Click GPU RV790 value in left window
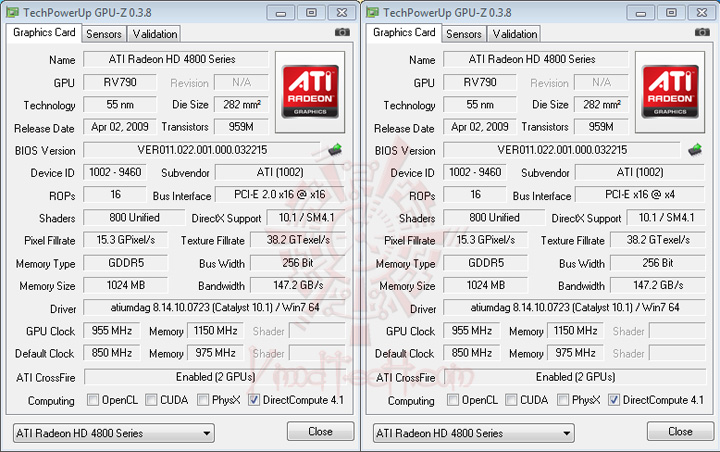This screenshot has height=452, width=720. click(119, 82)
